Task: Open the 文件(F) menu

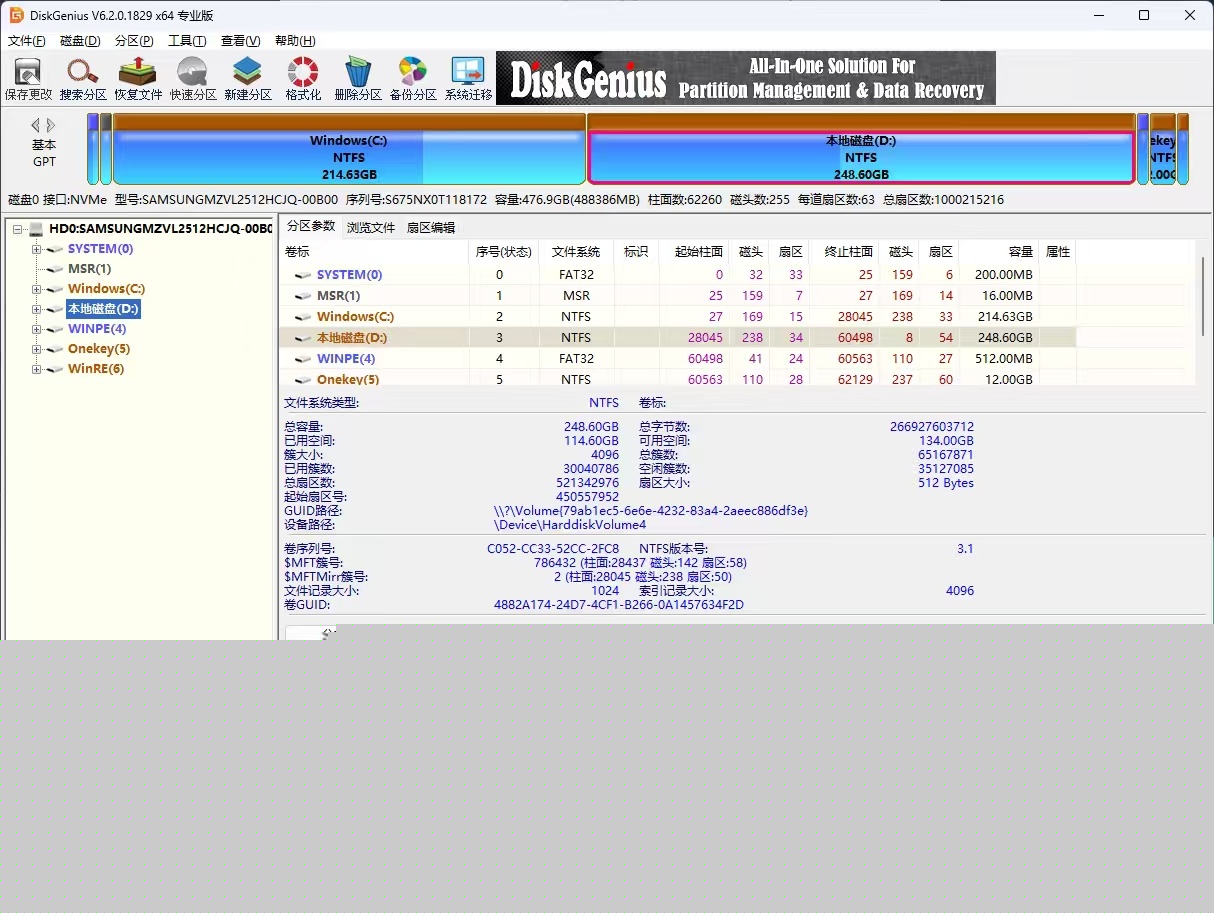Action: (x=27, y=41)
